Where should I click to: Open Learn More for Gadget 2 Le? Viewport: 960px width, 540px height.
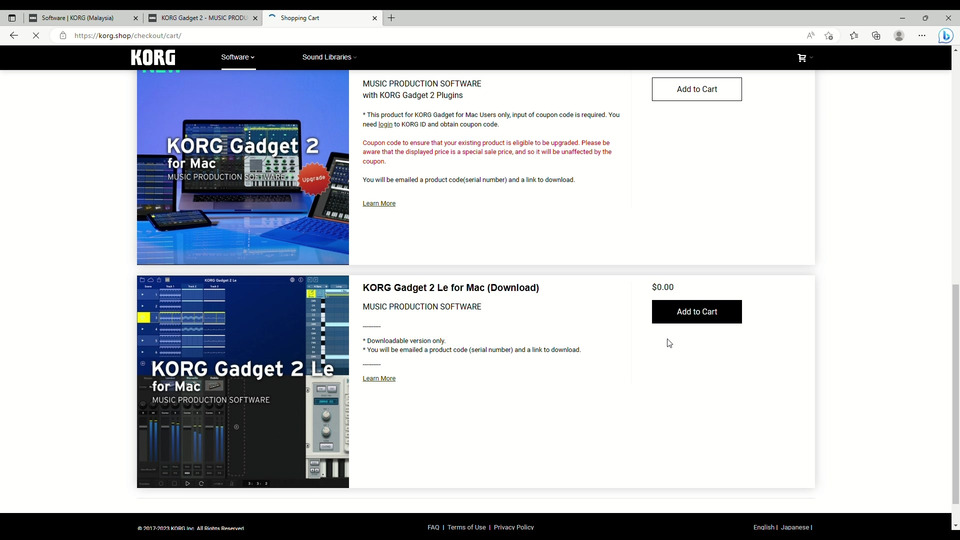379,378
